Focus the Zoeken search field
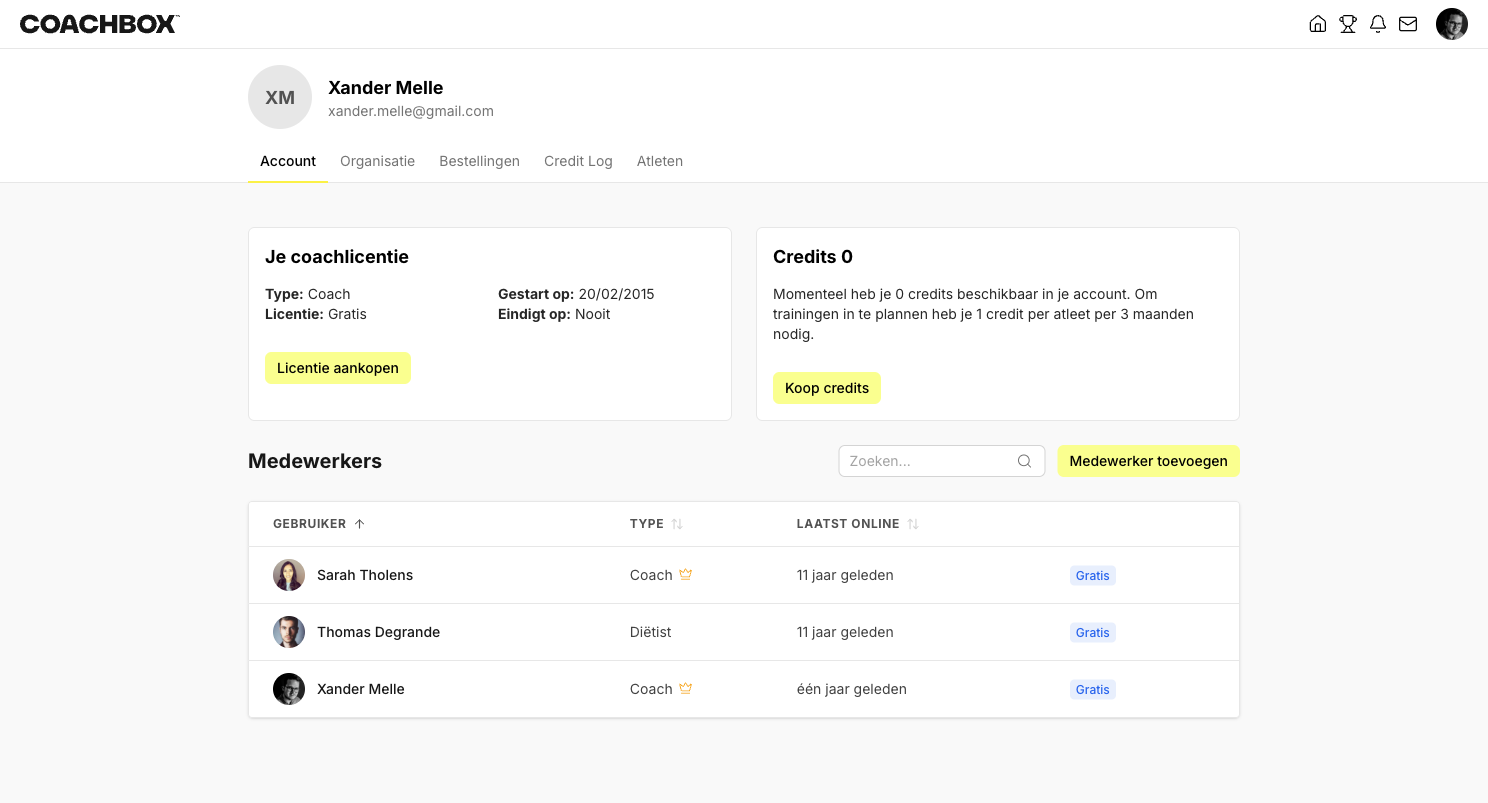The height and width of the screenshot is (803, 1488). 942,461
